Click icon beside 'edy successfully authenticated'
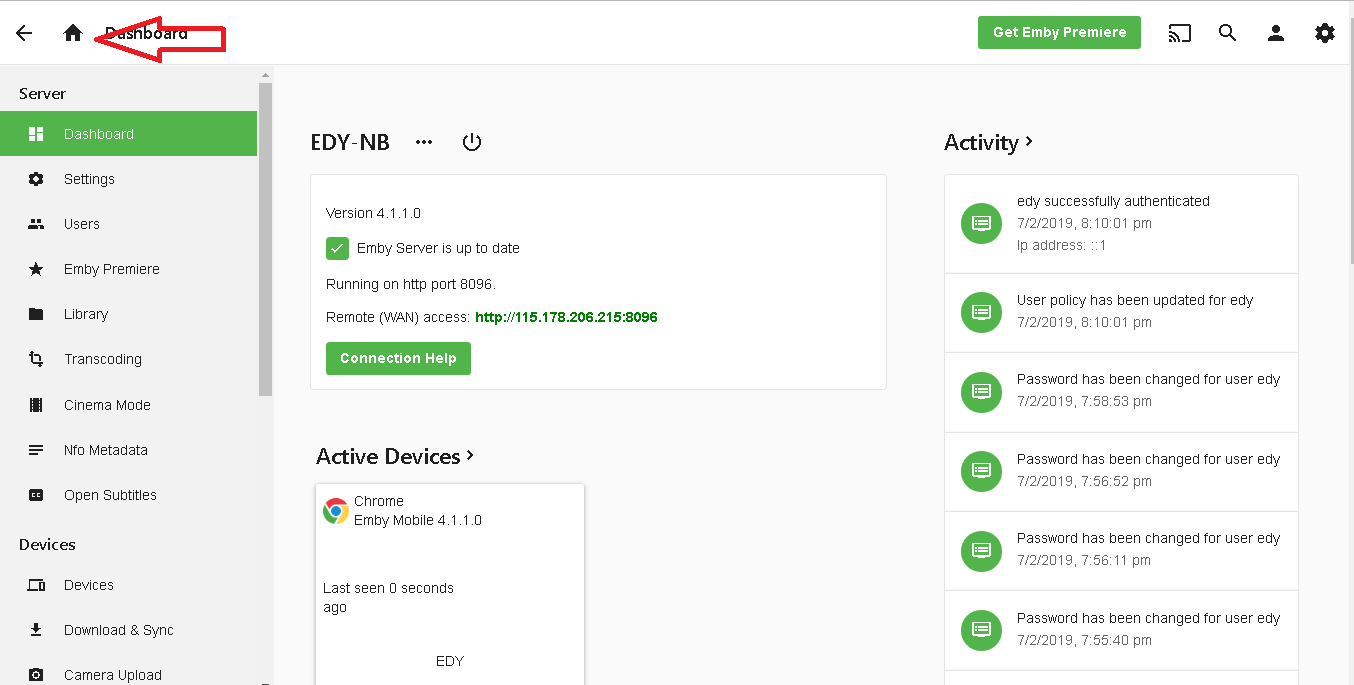The width and height of the screenshot is (1354, 685). (x=982, y=222)
